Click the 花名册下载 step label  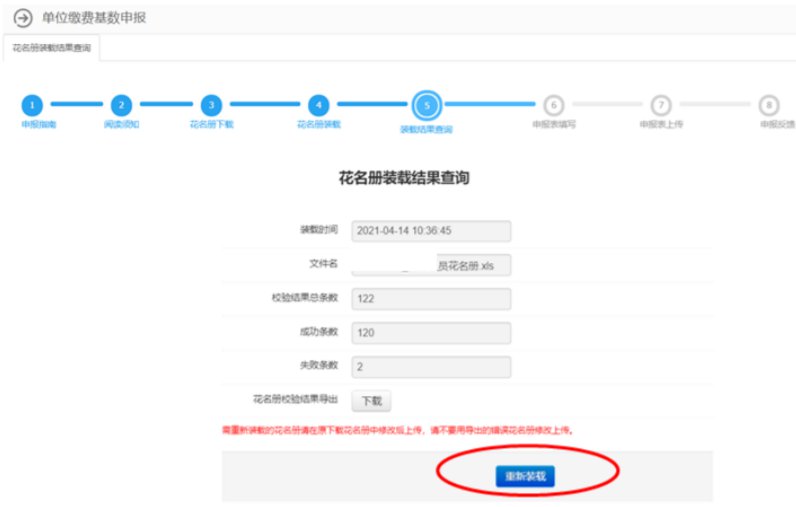coord(212,124)
